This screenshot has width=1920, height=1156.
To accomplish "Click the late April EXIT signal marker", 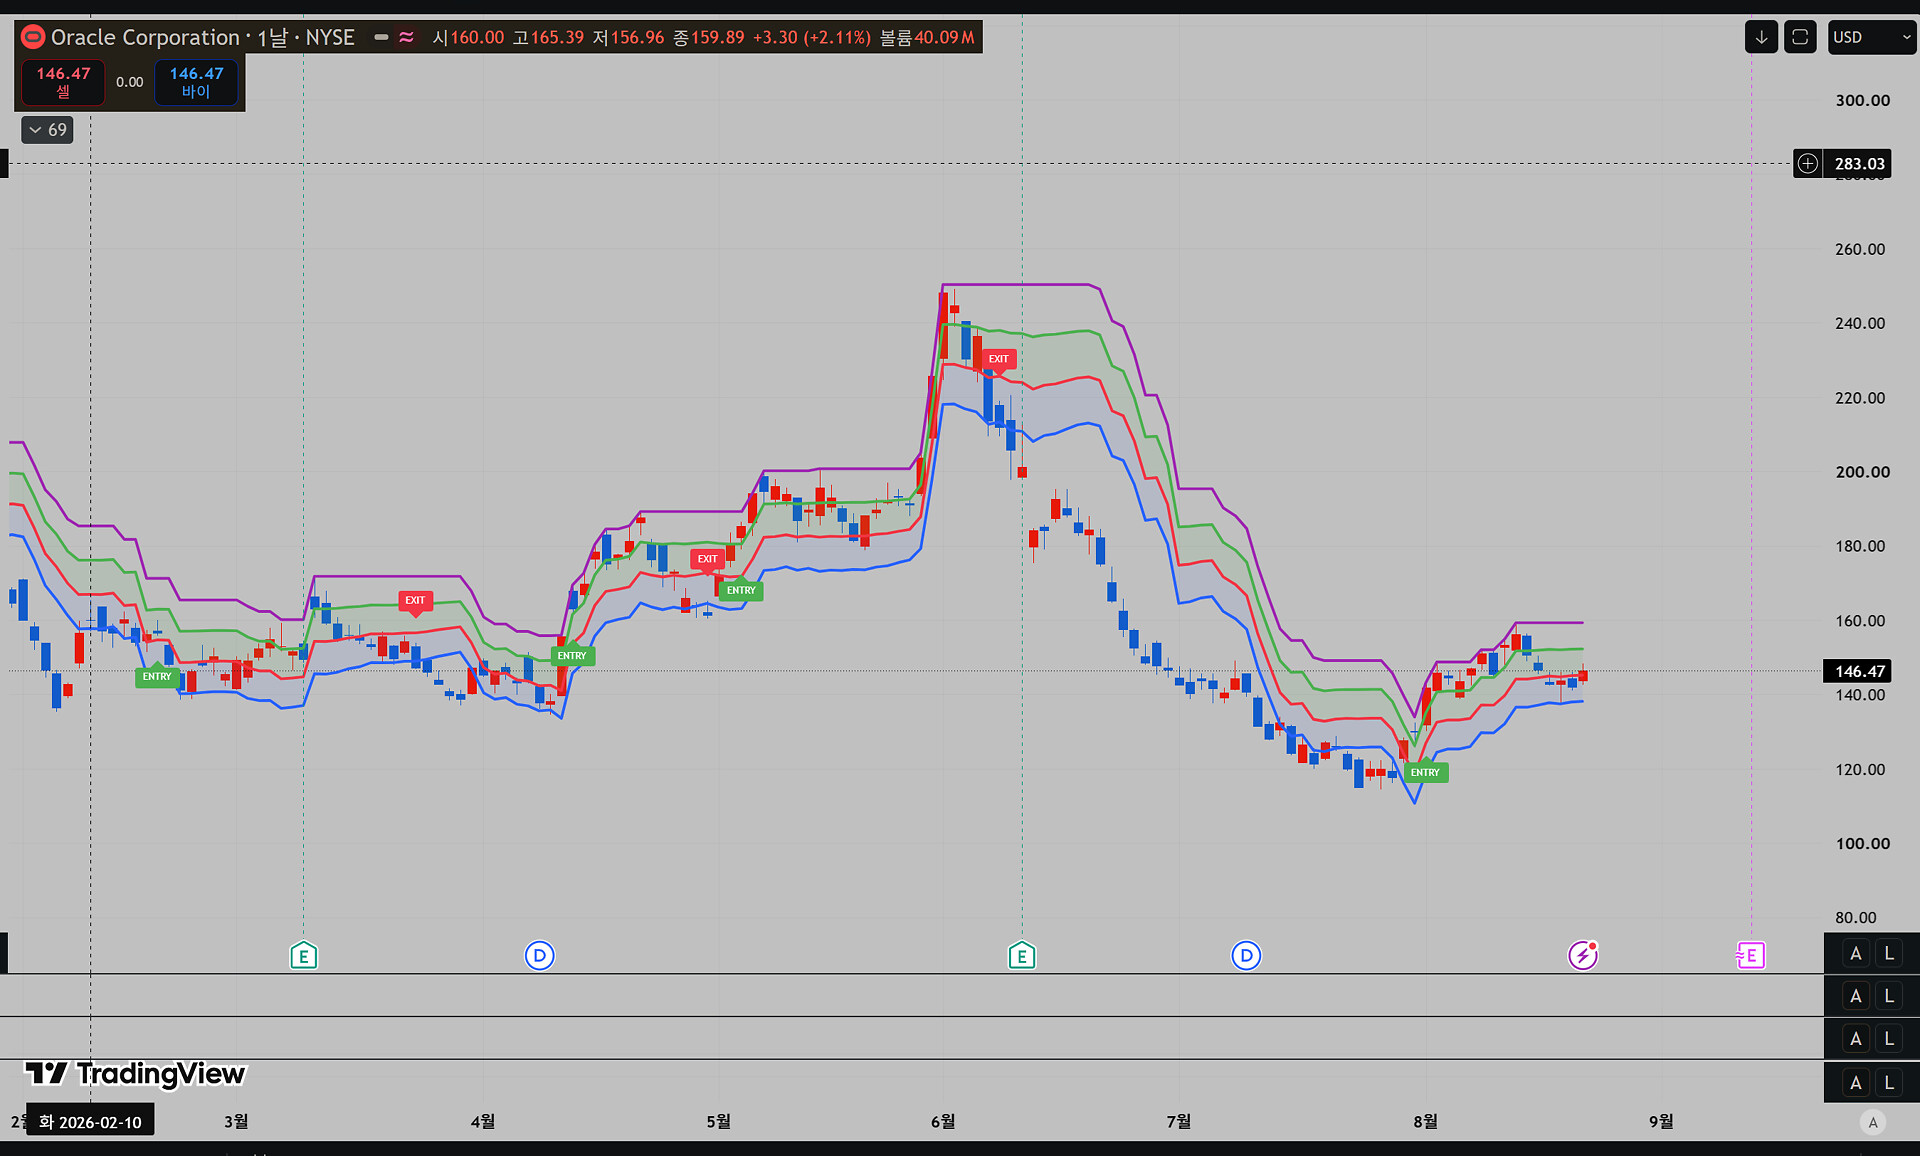I will [x=707, y=559].
